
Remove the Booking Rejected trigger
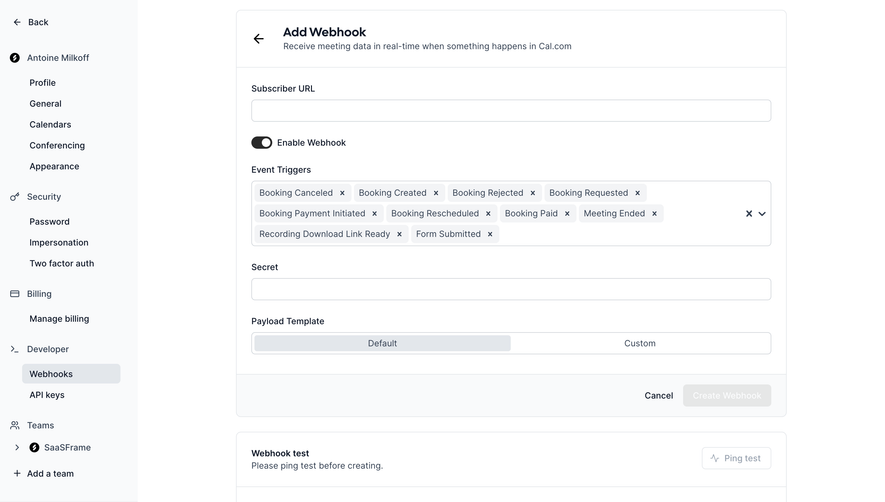532,193
